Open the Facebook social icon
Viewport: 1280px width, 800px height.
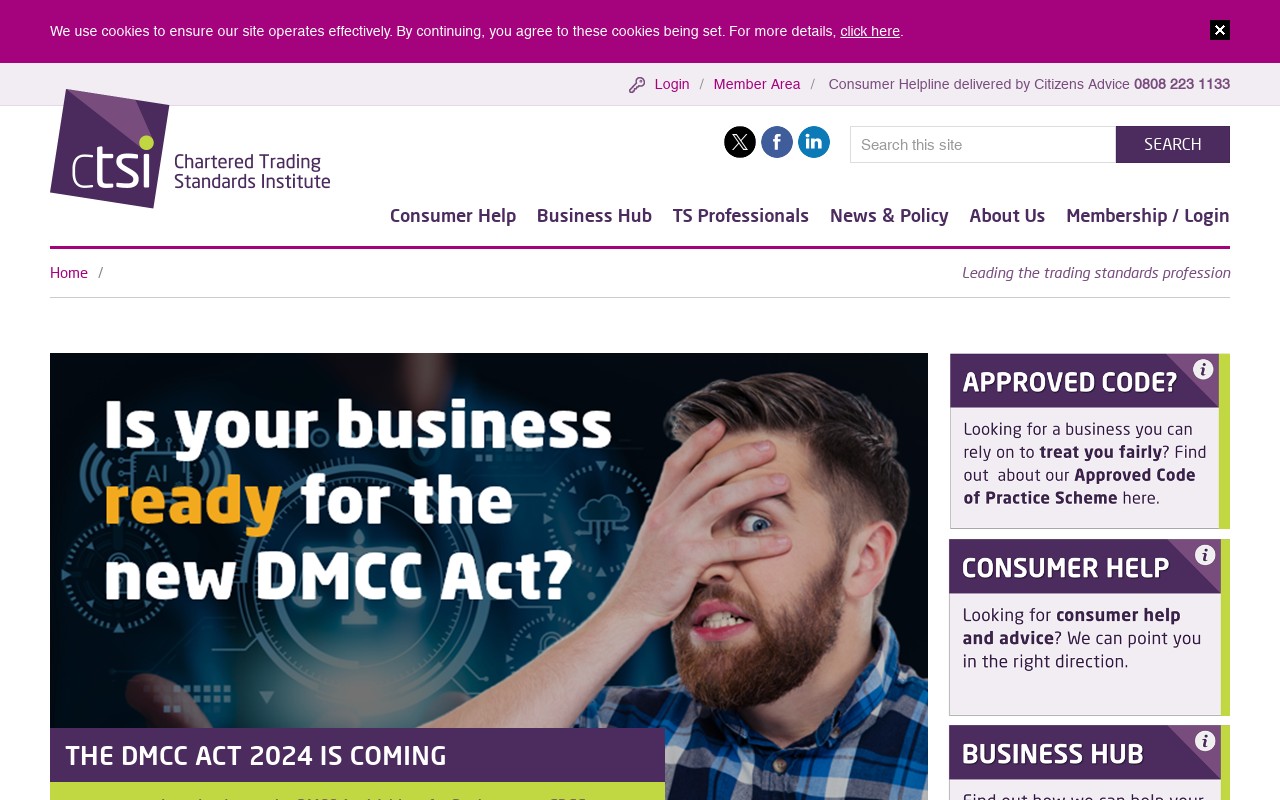(x=777, y=142)
